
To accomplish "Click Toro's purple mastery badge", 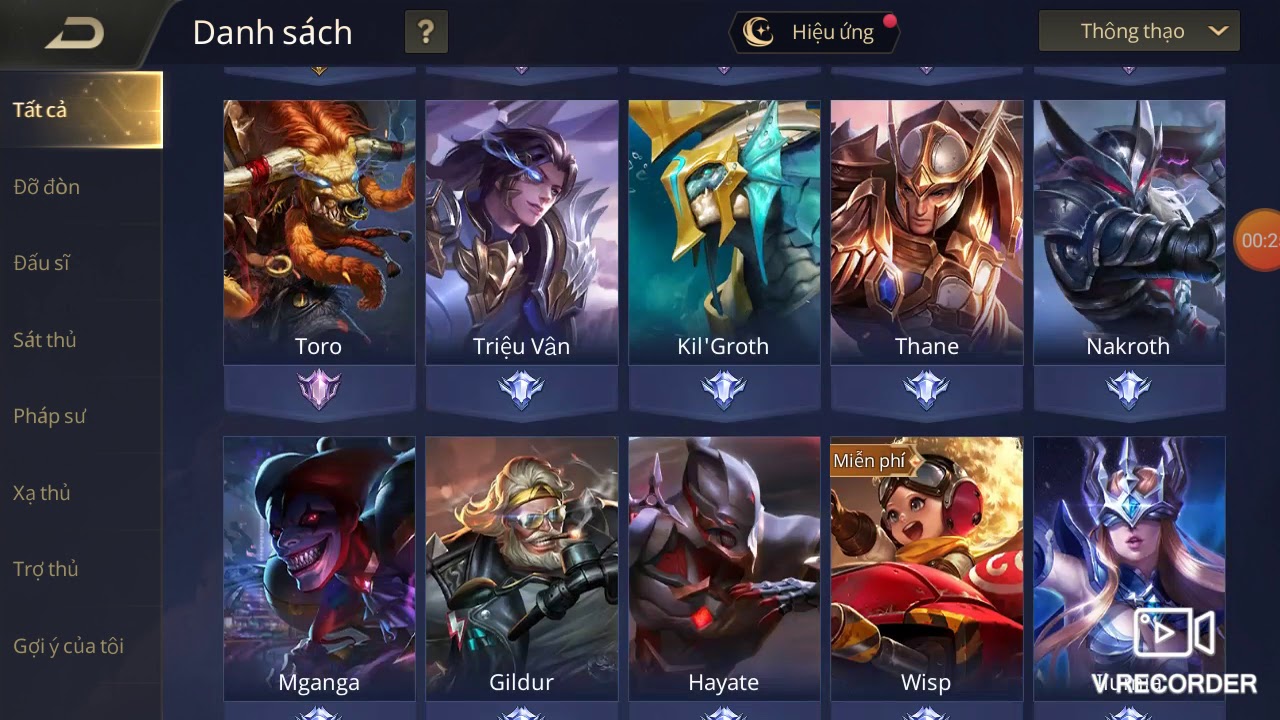I will click(x=319, y=389).
